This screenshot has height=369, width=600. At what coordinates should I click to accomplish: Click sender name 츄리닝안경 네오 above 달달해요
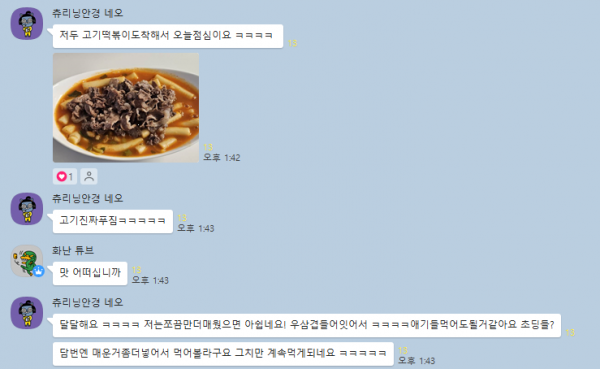pos(88,302)
